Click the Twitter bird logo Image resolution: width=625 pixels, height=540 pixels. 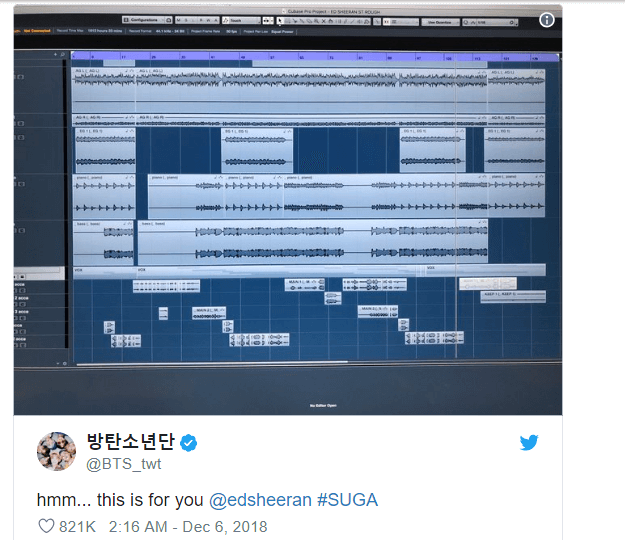[x=529, y=442]
